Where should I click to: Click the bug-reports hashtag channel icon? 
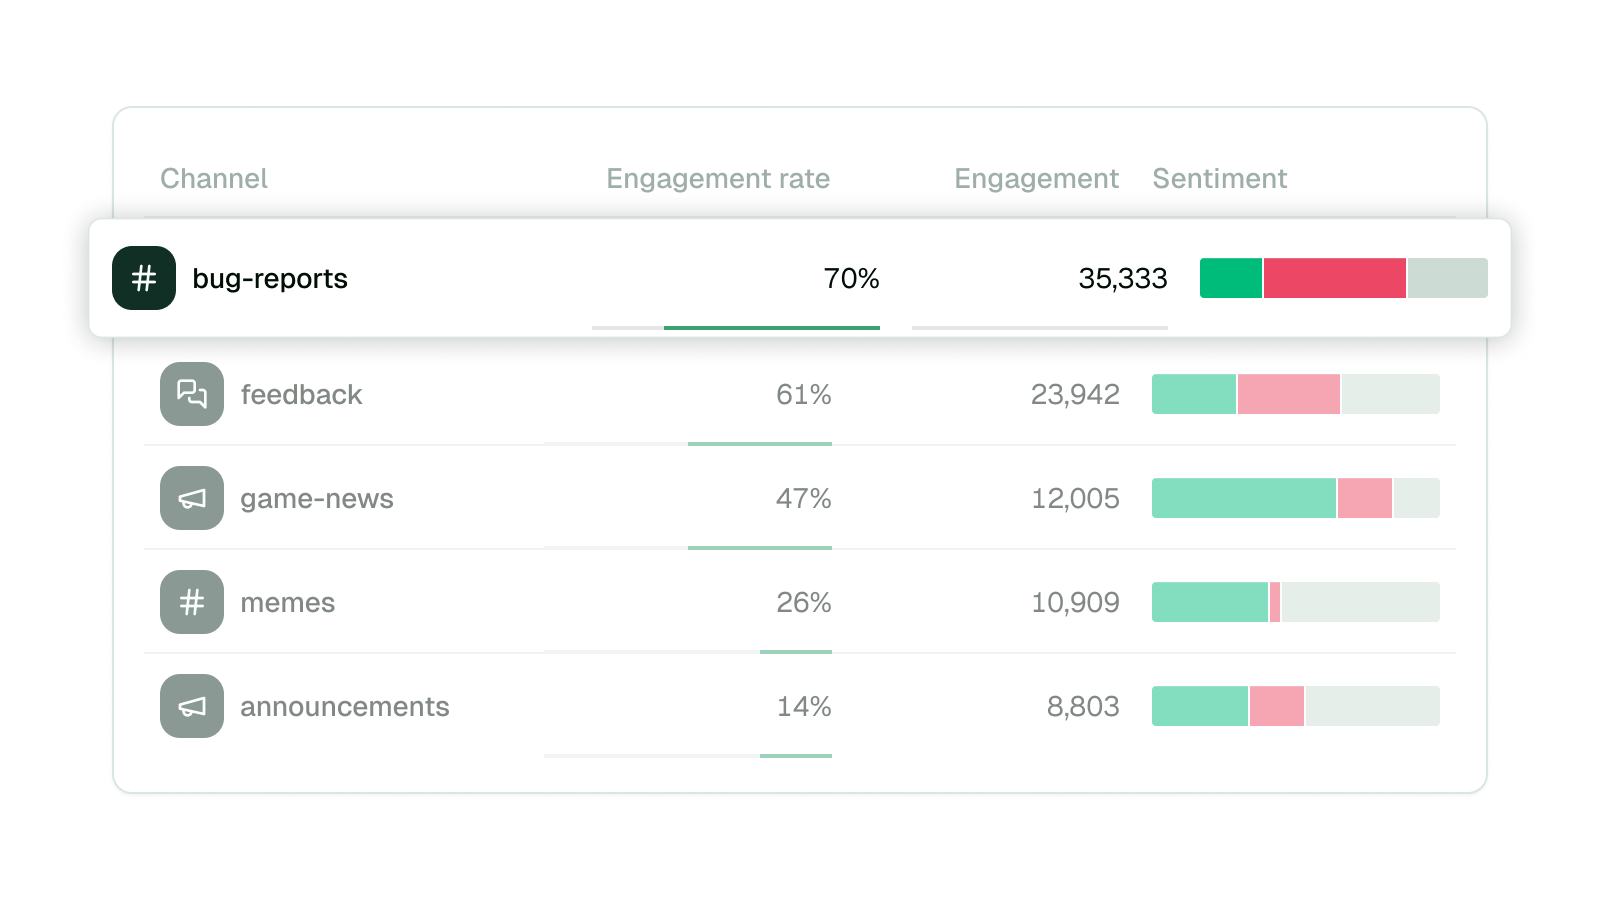pos(143,279)
